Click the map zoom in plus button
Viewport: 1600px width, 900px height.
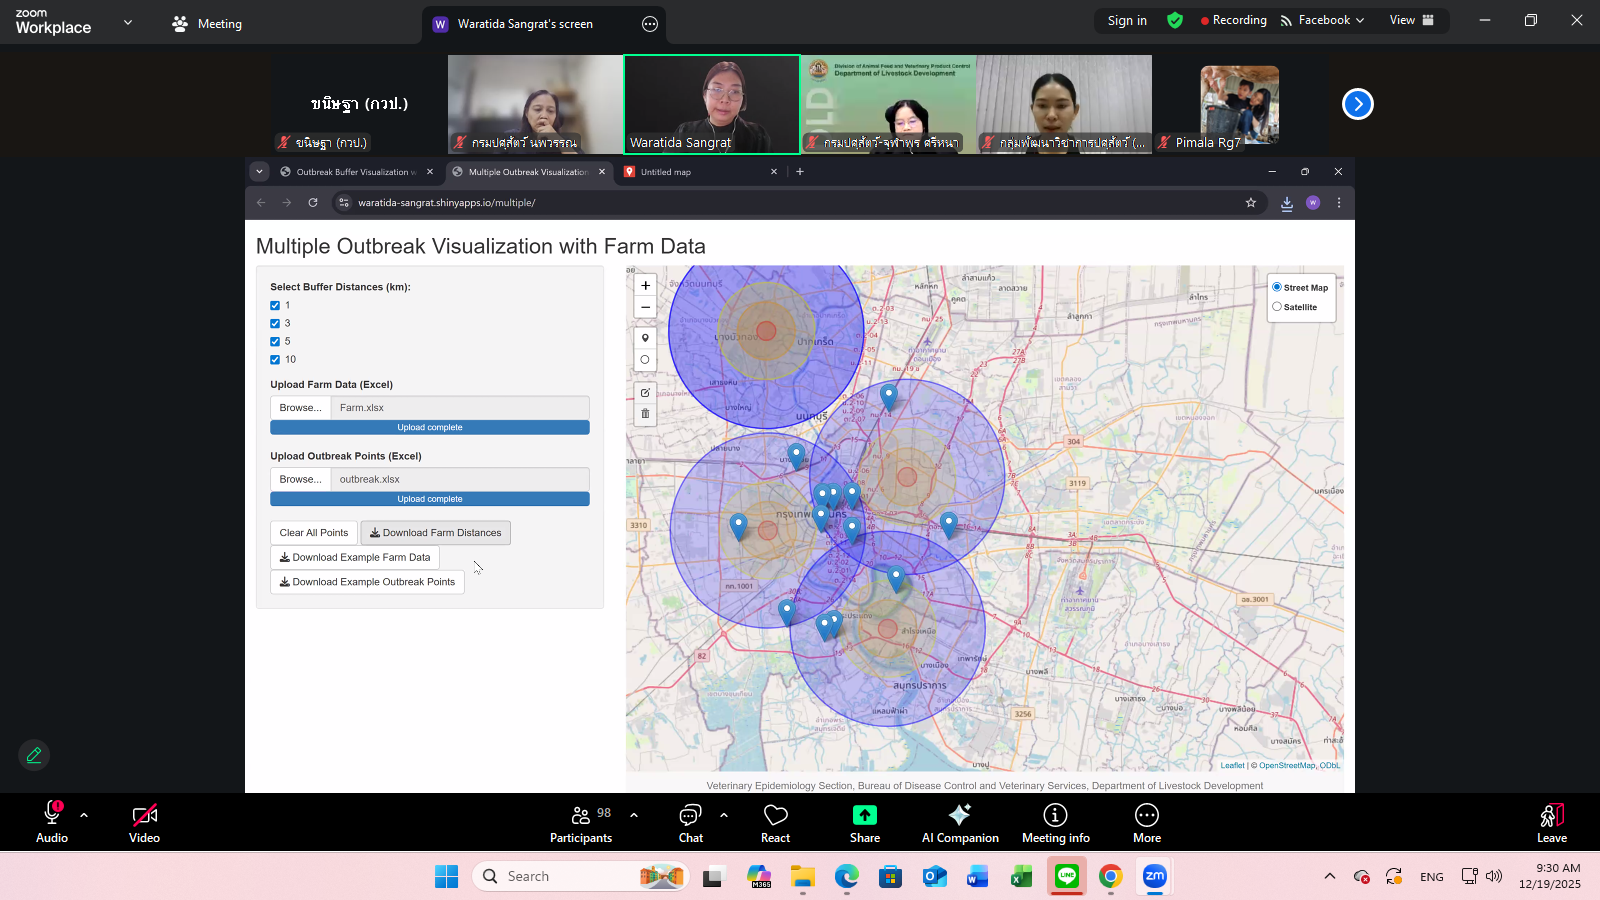point(645,285)
